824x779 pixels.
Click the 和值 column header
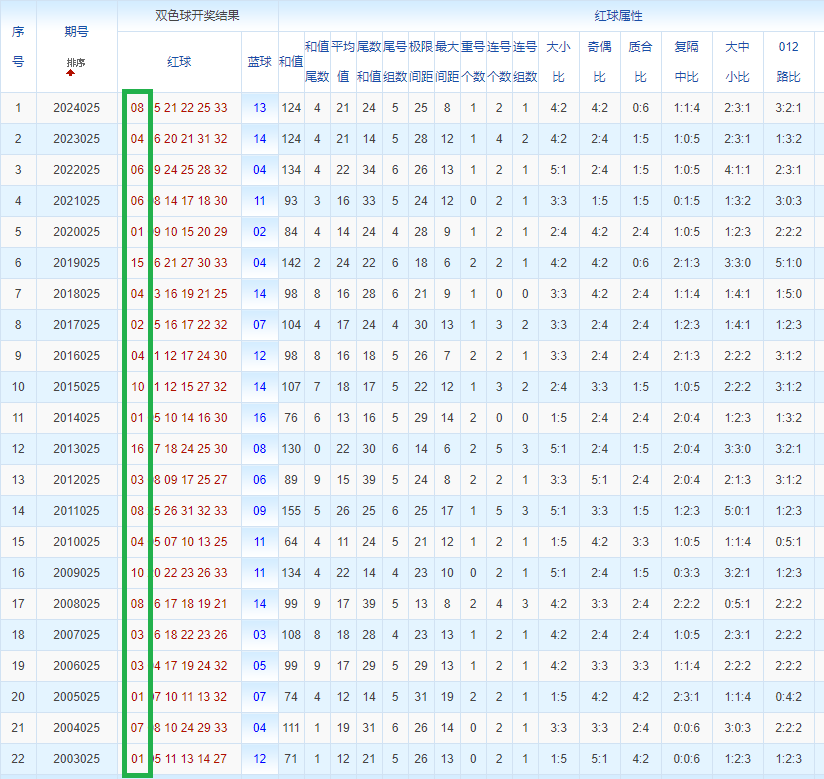(291, 62)
